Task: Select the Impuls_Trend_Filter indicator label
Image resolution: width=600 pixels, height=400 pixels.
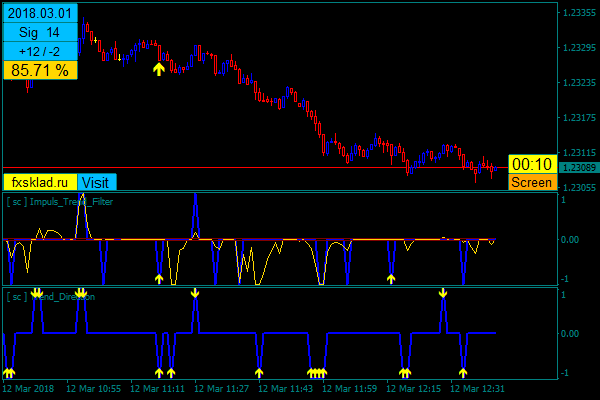Action: pos(60,202)
